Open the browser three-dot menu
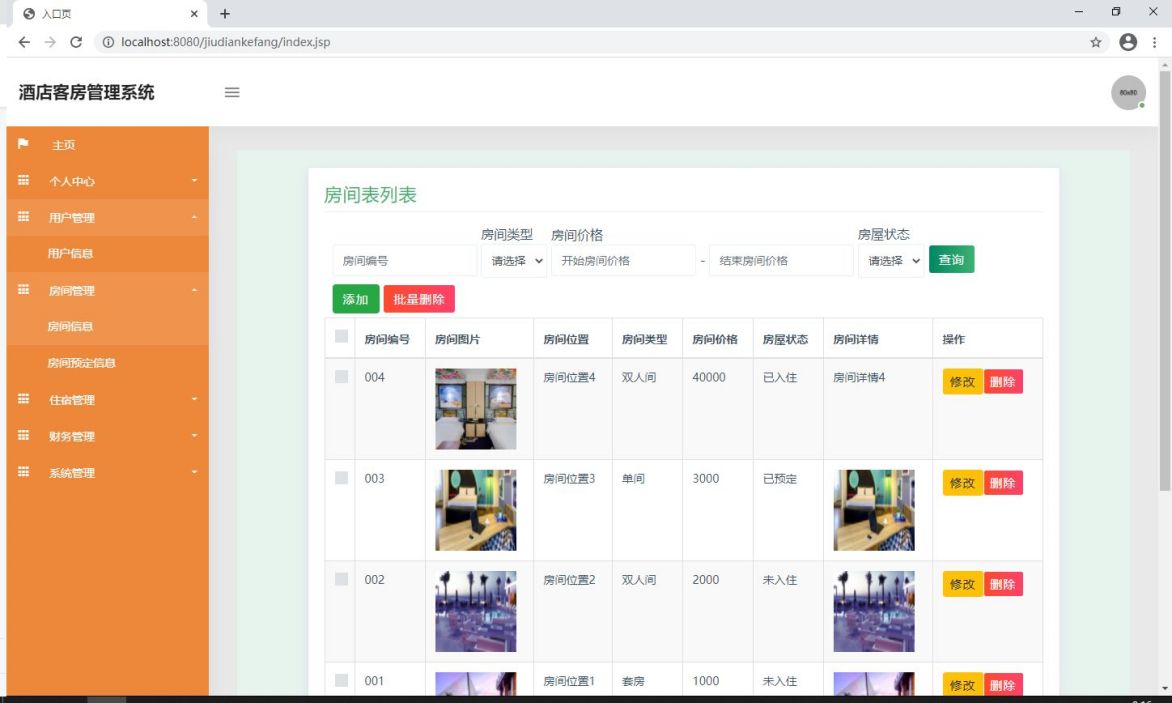 1155,42
